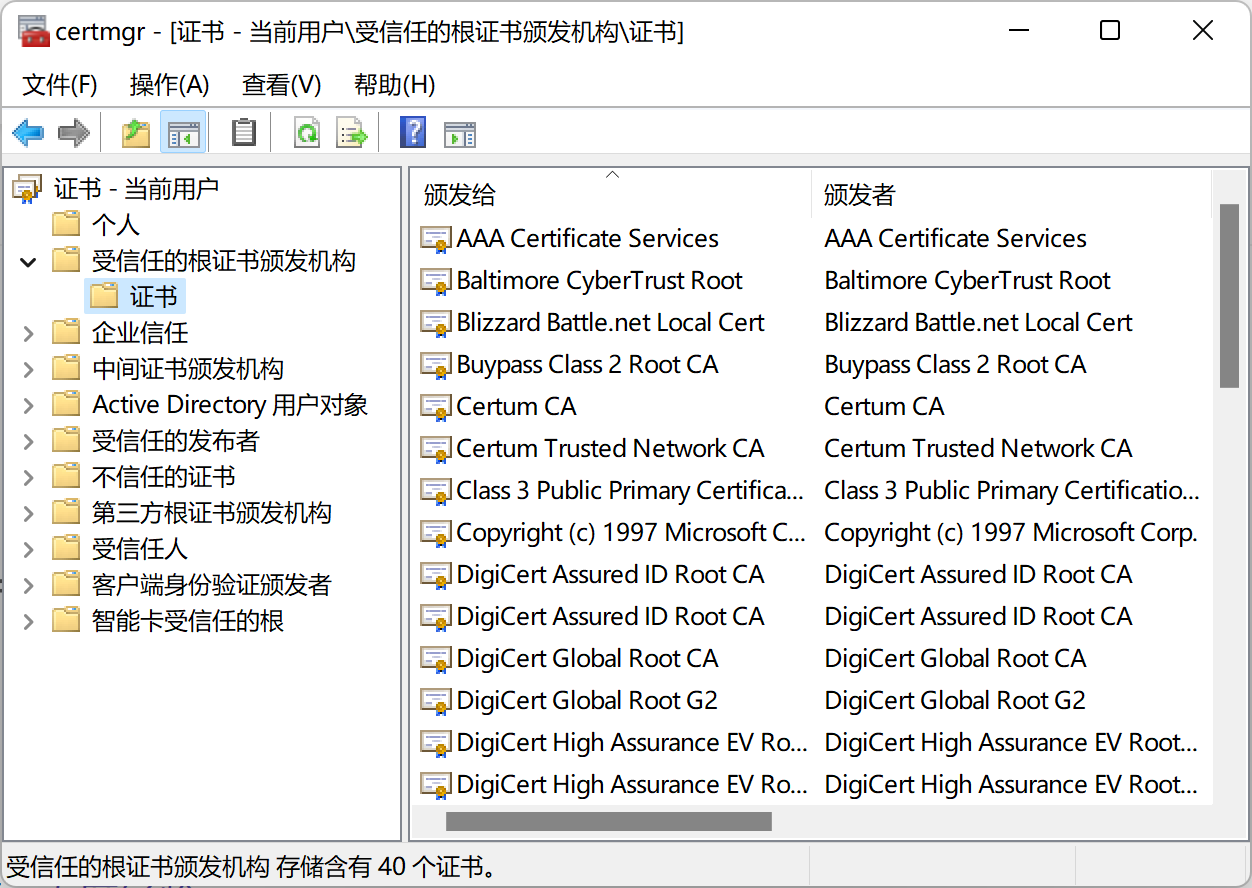
Task: Collapse the 受信任的根证书颁发机构 tree node
Action: coord(28,262)
